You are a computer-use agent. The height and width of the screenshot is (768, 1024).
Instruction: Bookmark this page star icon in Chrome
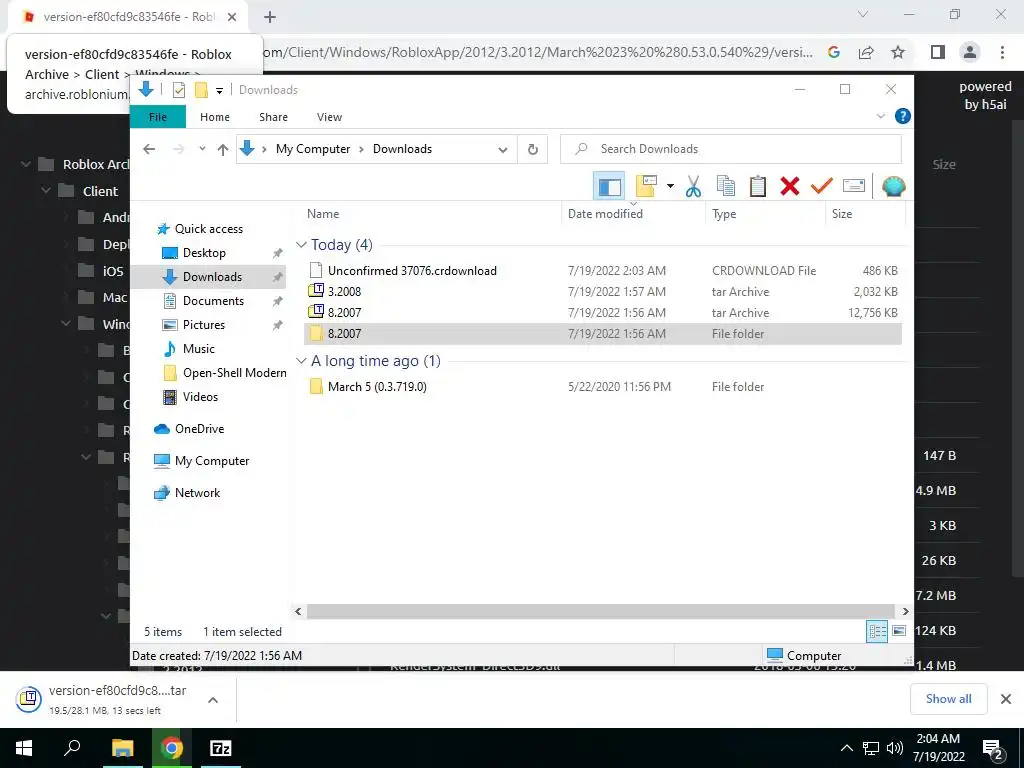pyautogui.click(x=898, y=52)
